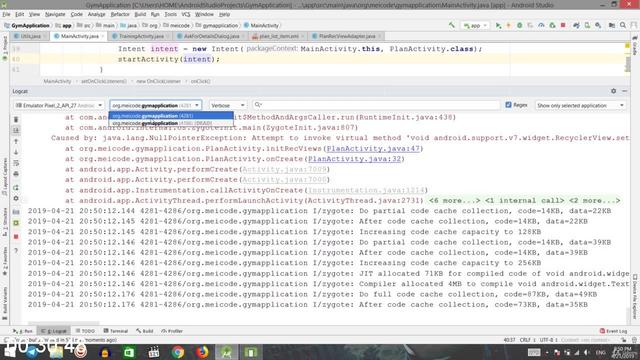Open Firefox from the Windows taskbar
Viewport: 640px width, 360px height.
pyautogui.click(x=202, y=352)
